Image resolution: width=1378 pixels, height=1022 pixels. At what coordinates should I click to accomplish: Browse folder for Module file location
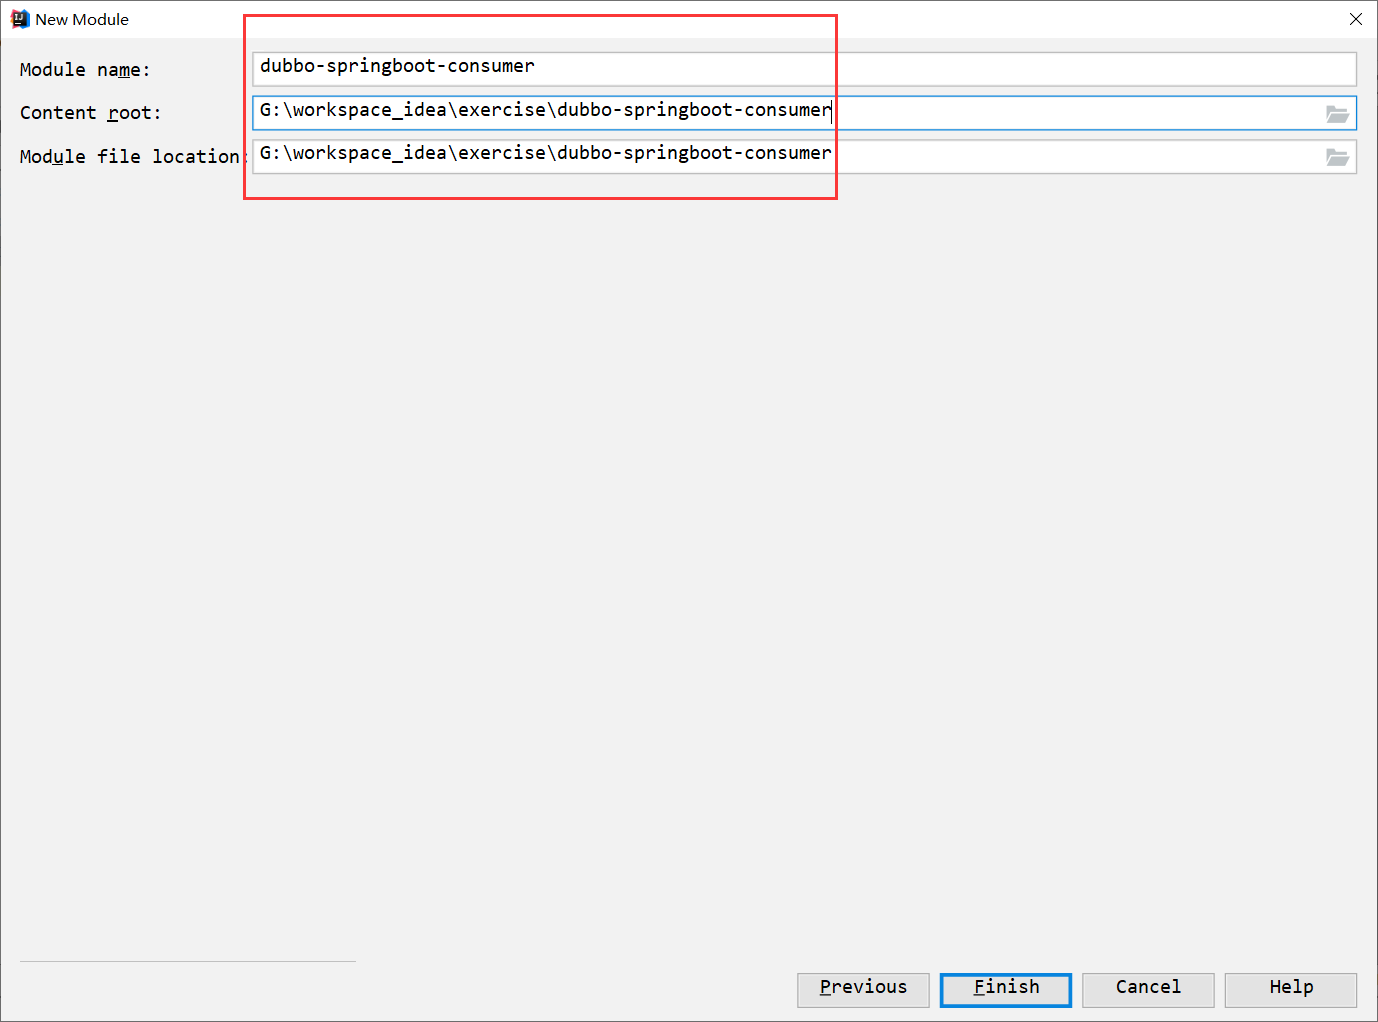coord(1337,157)
